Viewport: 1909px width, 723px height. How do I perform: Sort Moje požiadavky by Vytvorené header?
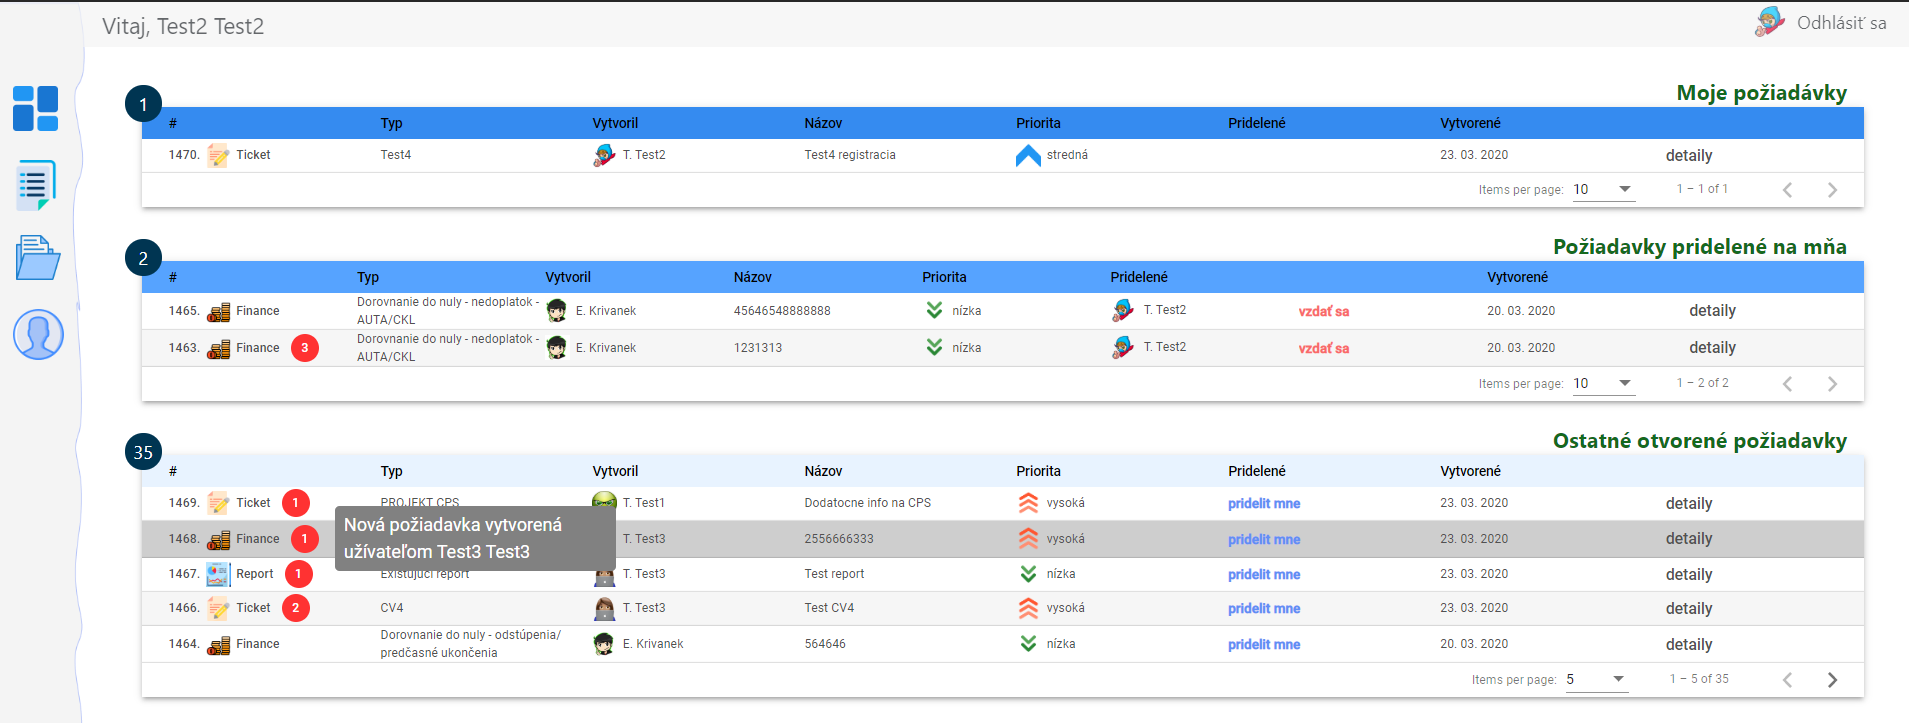tap(1470, 123)
